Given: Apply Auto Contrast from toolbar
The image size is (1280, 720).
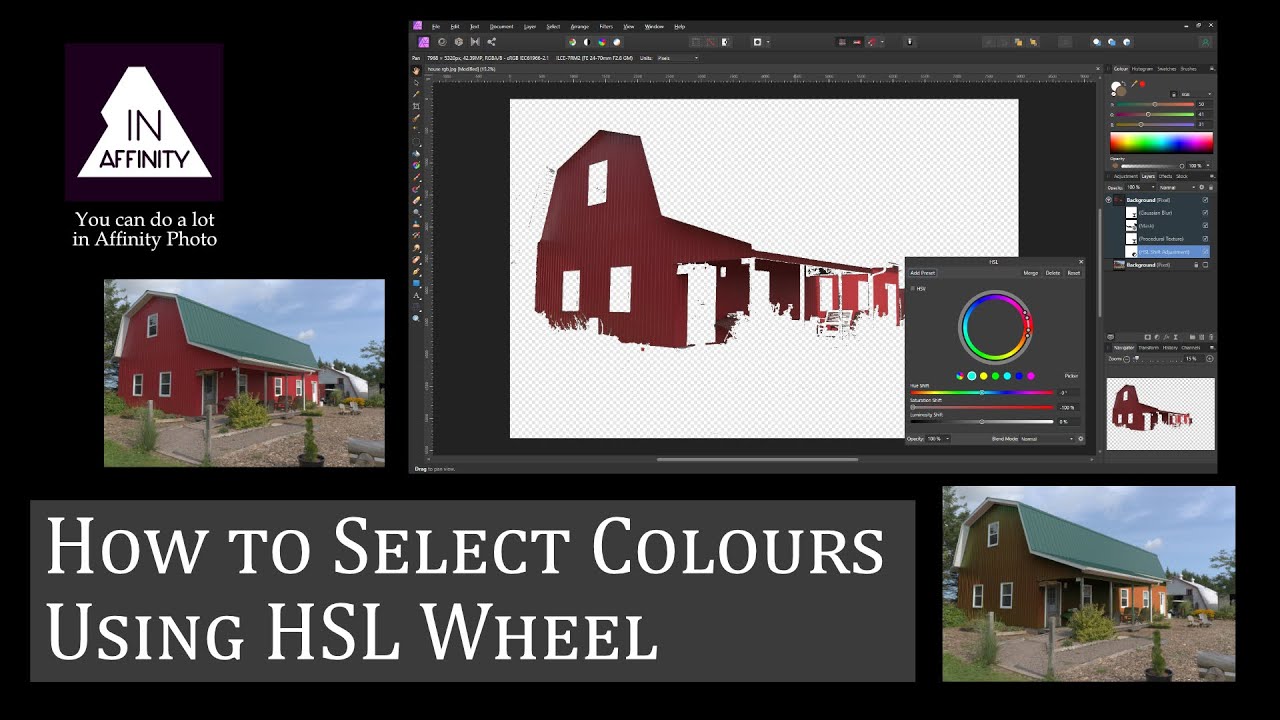Looking at the screenshot, I should [x=587, y=42].
